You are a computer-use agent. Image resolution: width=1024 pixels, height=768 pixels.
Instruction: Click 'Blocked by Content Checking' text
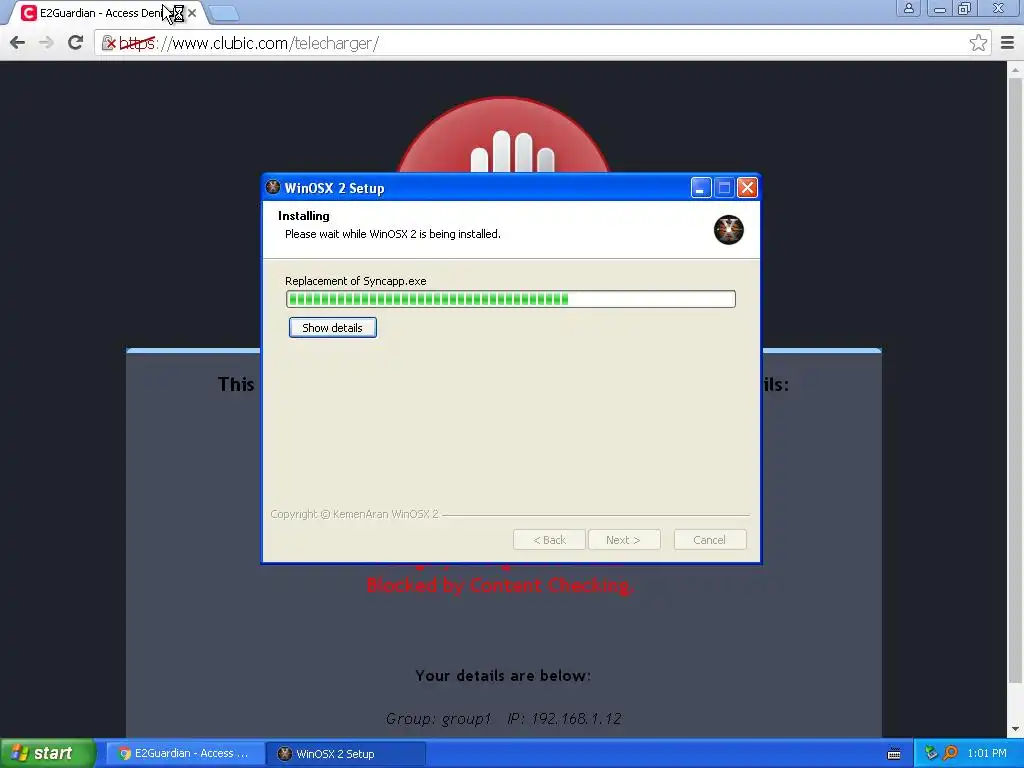(500, 586)
